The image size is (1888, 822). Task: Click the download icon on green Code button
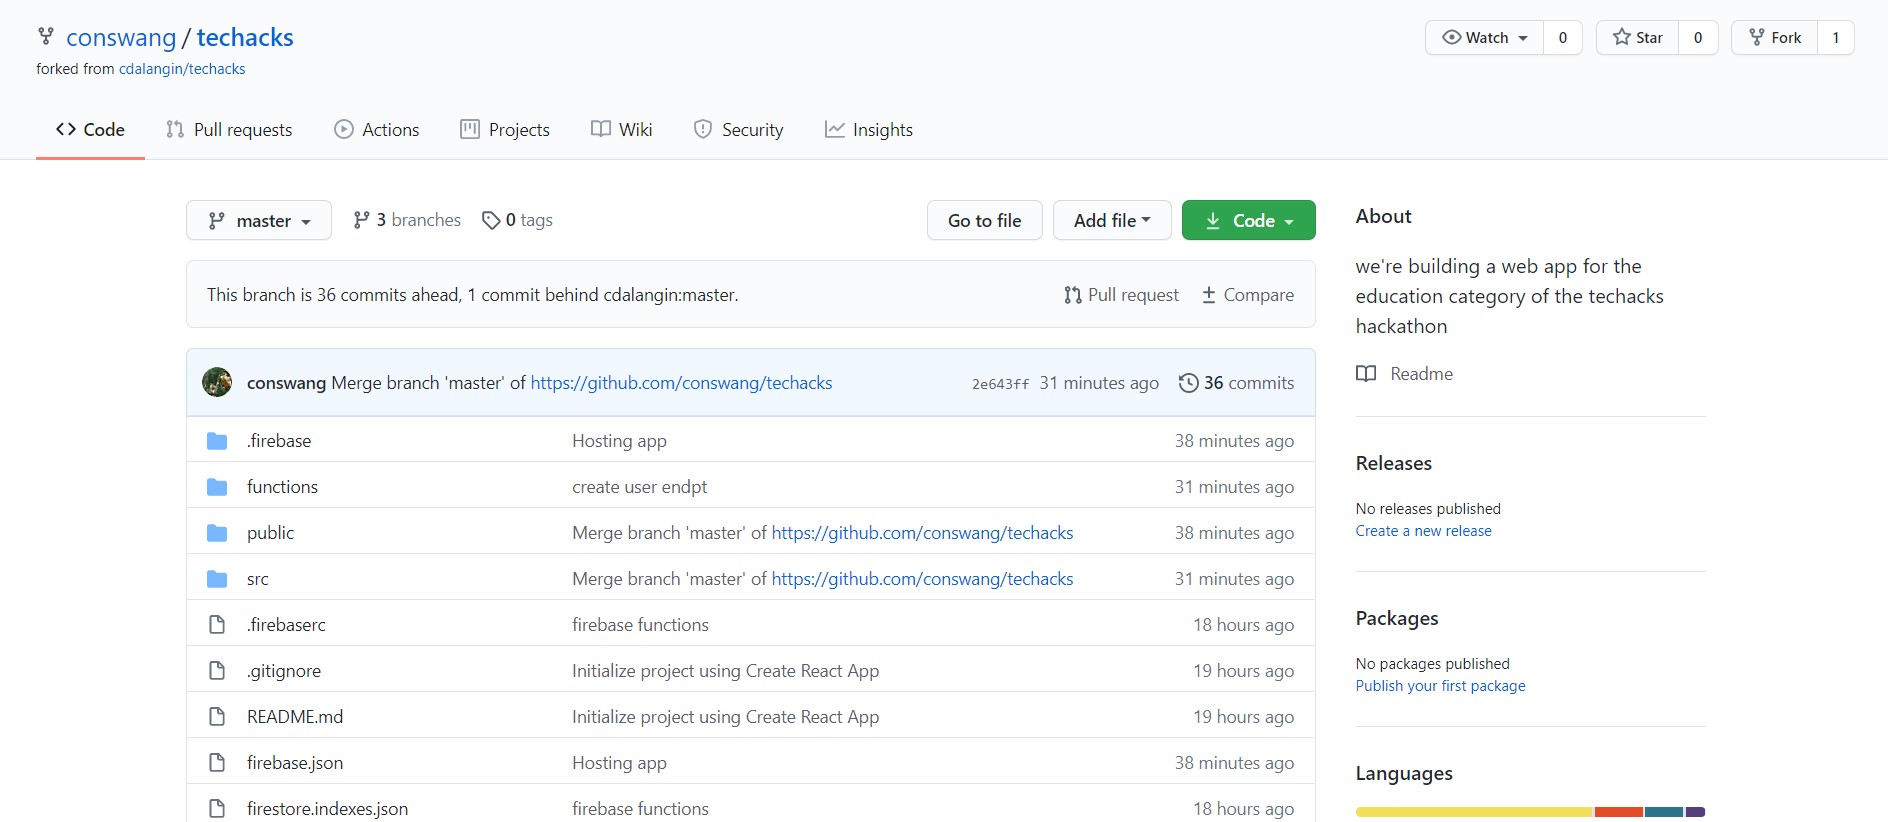1213,221
